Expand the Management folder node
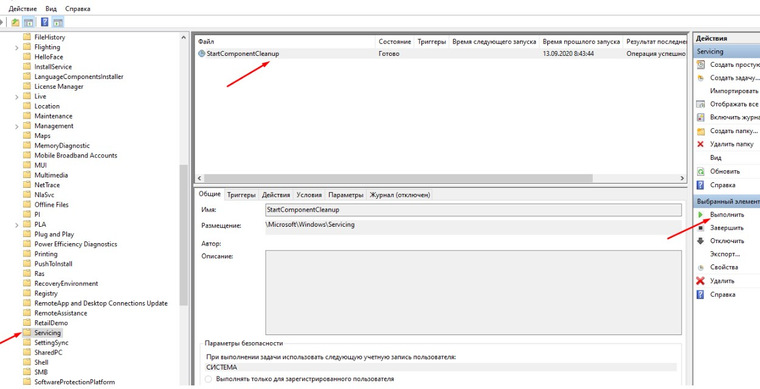 point(17,126)
